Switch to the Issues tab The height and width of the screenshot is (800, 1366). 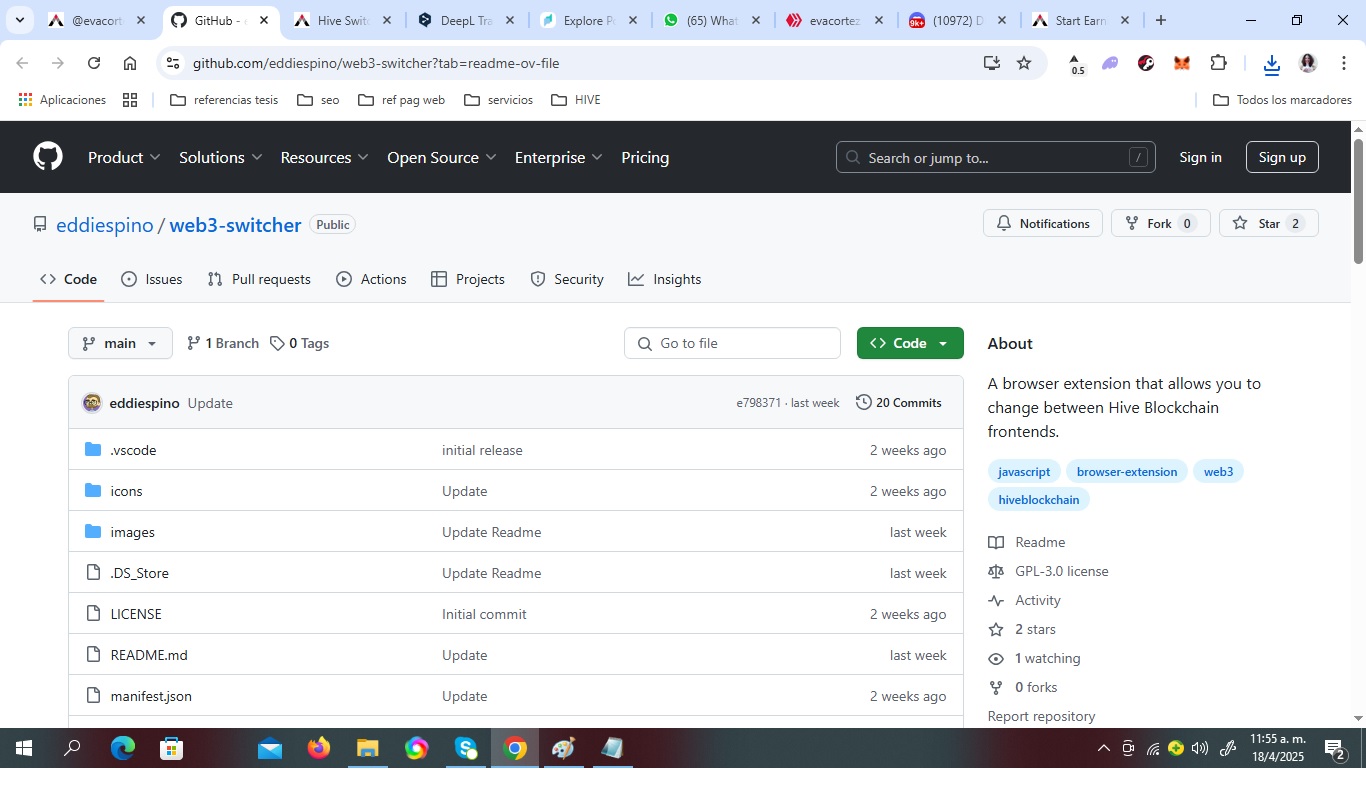click(x=152, y=279)
